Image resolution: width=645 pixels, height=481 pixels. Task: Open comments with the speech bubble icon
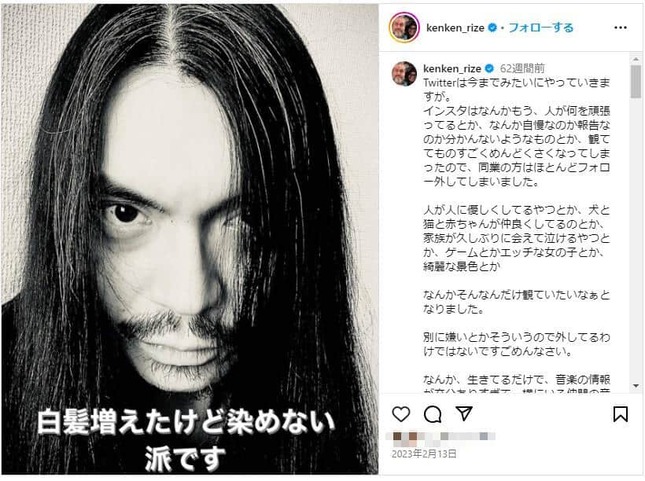click(x=433, y=414)
